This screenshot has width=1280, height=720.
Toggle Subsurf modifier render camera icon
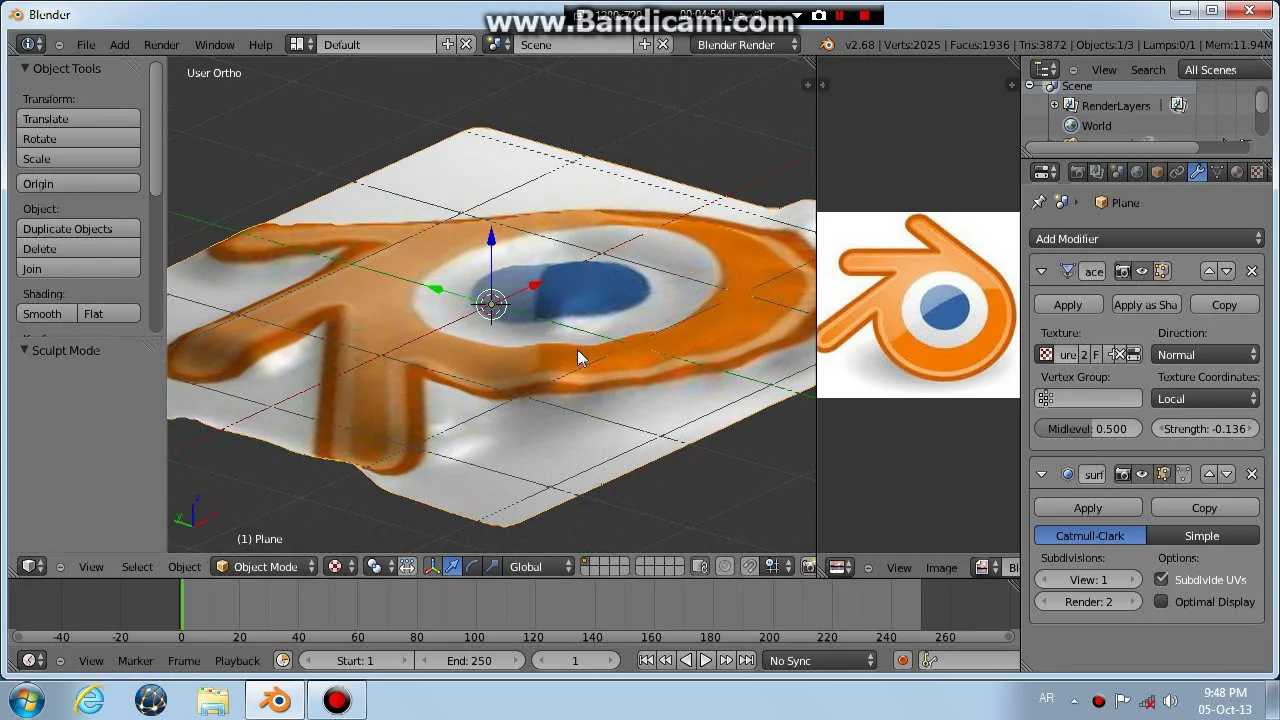[x=1123, y=474]
